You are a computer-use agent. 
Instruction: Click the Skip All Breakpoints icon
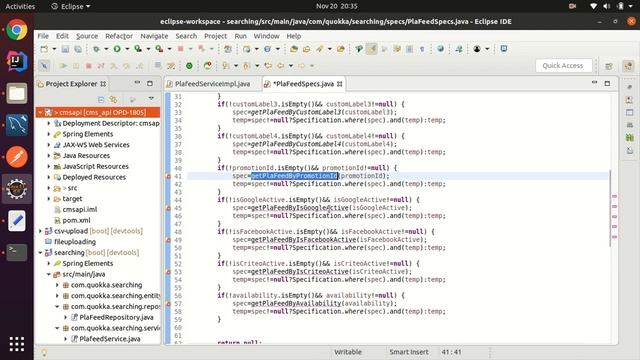pos(44,66)
